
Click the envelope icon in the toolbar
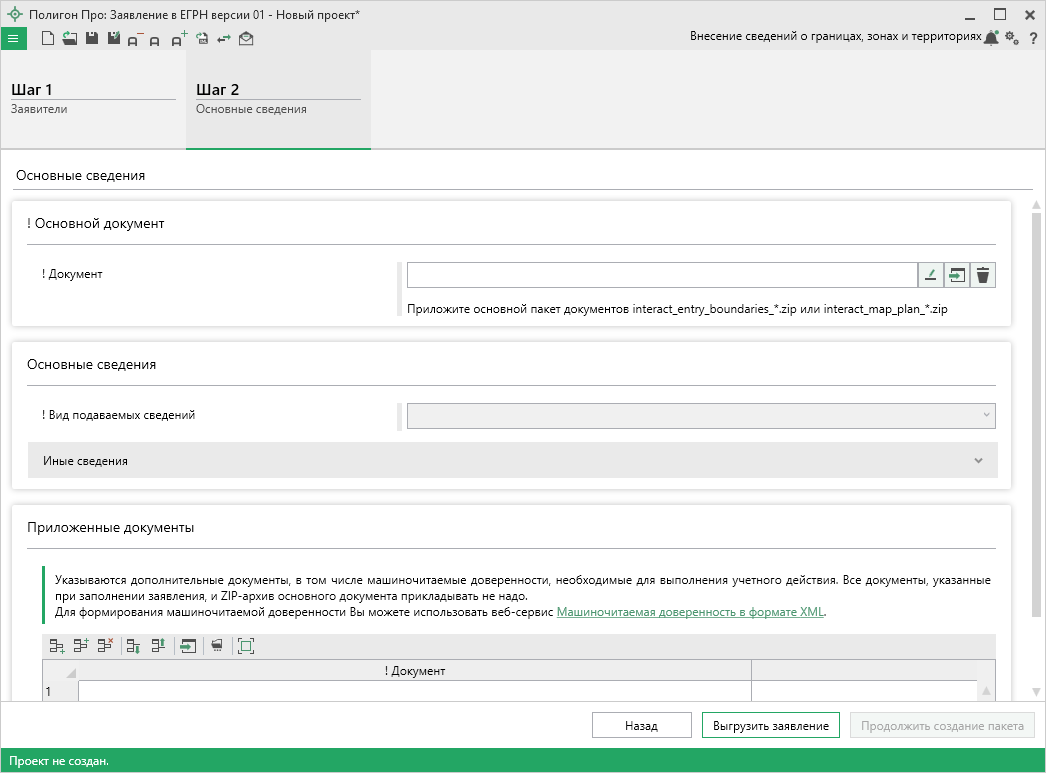pyautogui.click(x=246, y=39)
